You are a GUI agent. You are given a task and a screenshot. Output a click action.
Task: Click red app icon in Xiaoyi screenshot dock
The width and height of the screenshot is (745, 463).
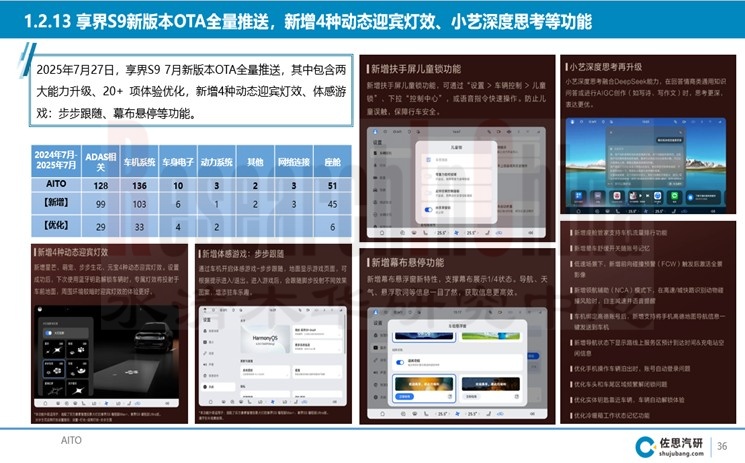pos(617,196)
